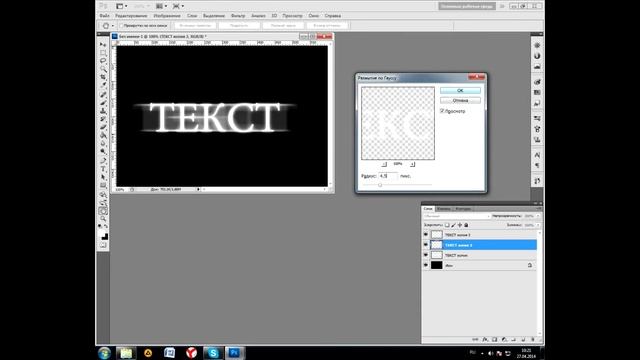Select the Pen tool
This screenshot has width=640, height=360.
[x=103, y=160]
